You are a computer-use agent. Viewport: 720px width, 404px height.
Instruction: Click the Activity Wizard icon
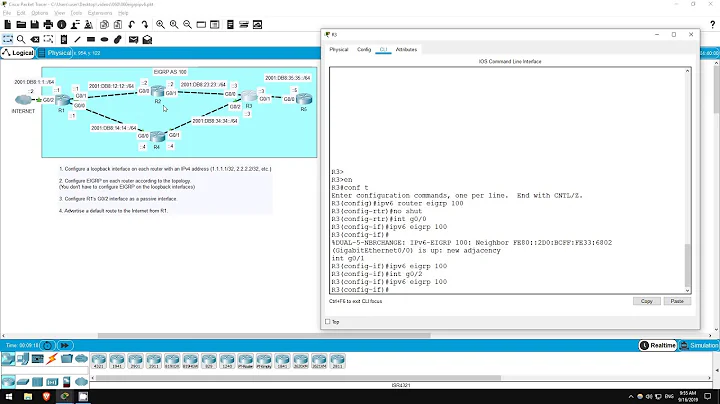pos(89,24)
